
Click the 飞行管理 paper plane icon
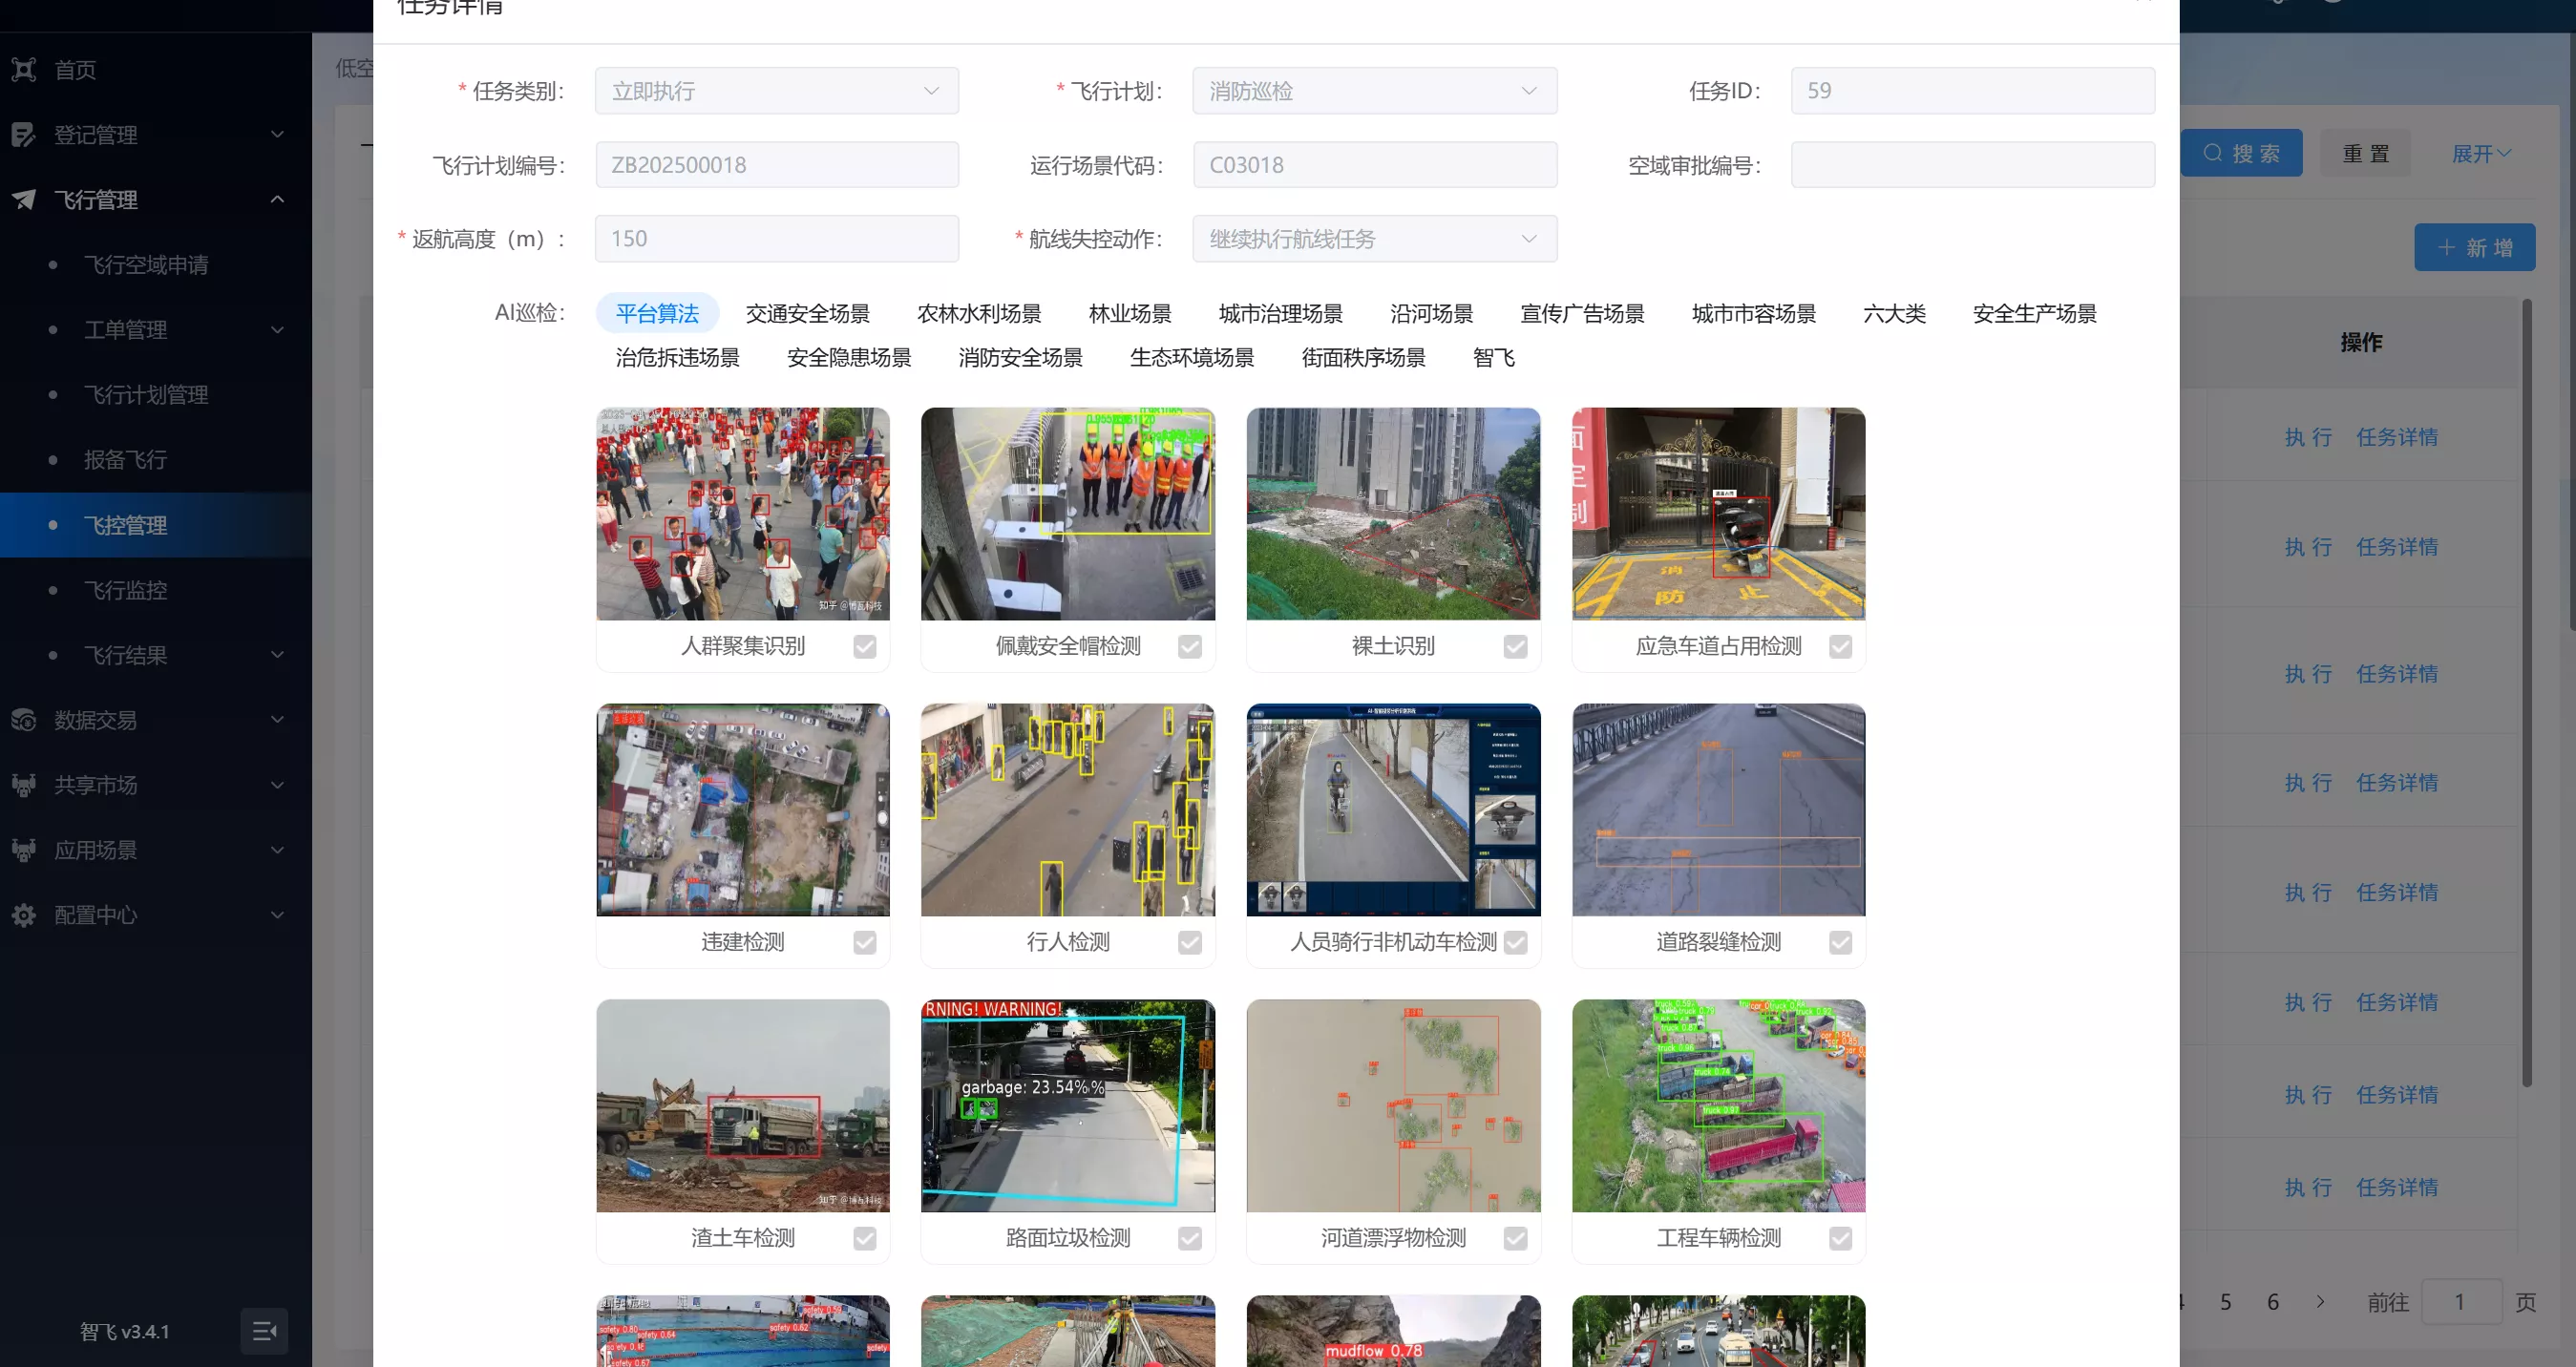24,199
